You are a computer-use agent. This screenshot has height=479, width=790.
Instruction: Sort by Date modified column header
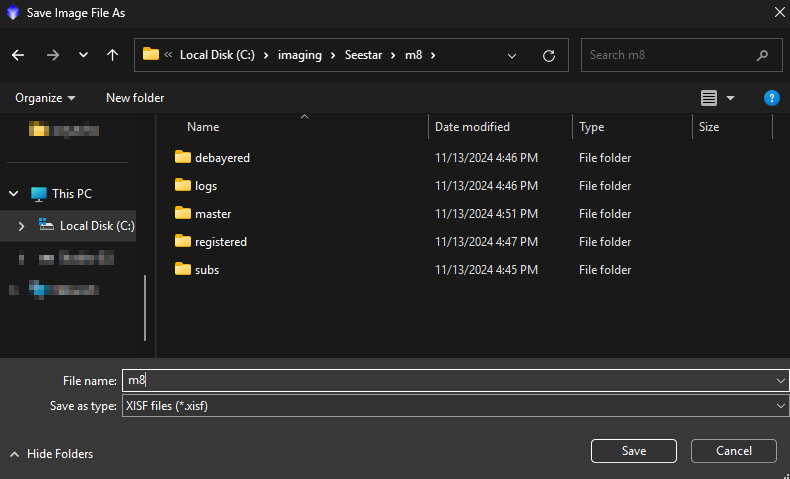(472, 127)
